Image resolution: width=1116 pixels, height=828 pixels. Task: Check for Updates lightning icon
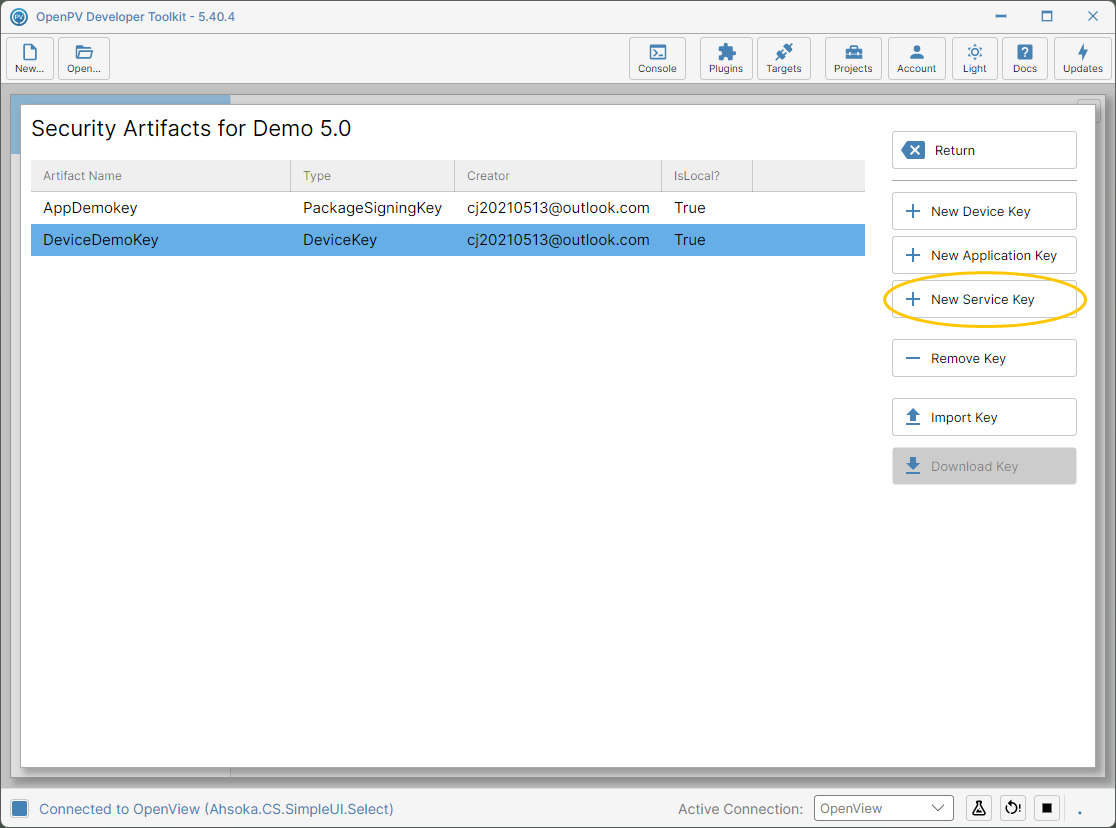[1083, 58]
